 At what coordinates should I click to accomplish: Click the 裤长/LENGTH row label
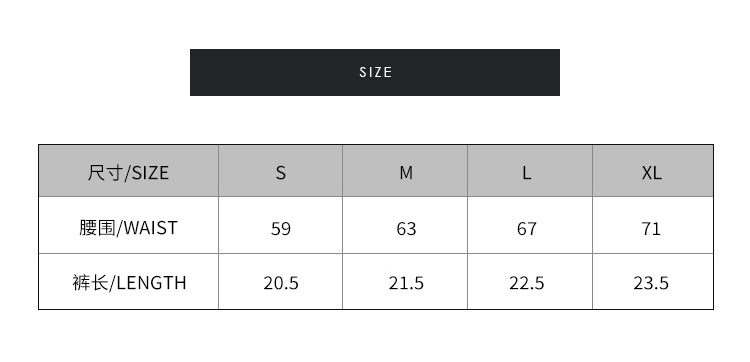click(x=129, y=283)
